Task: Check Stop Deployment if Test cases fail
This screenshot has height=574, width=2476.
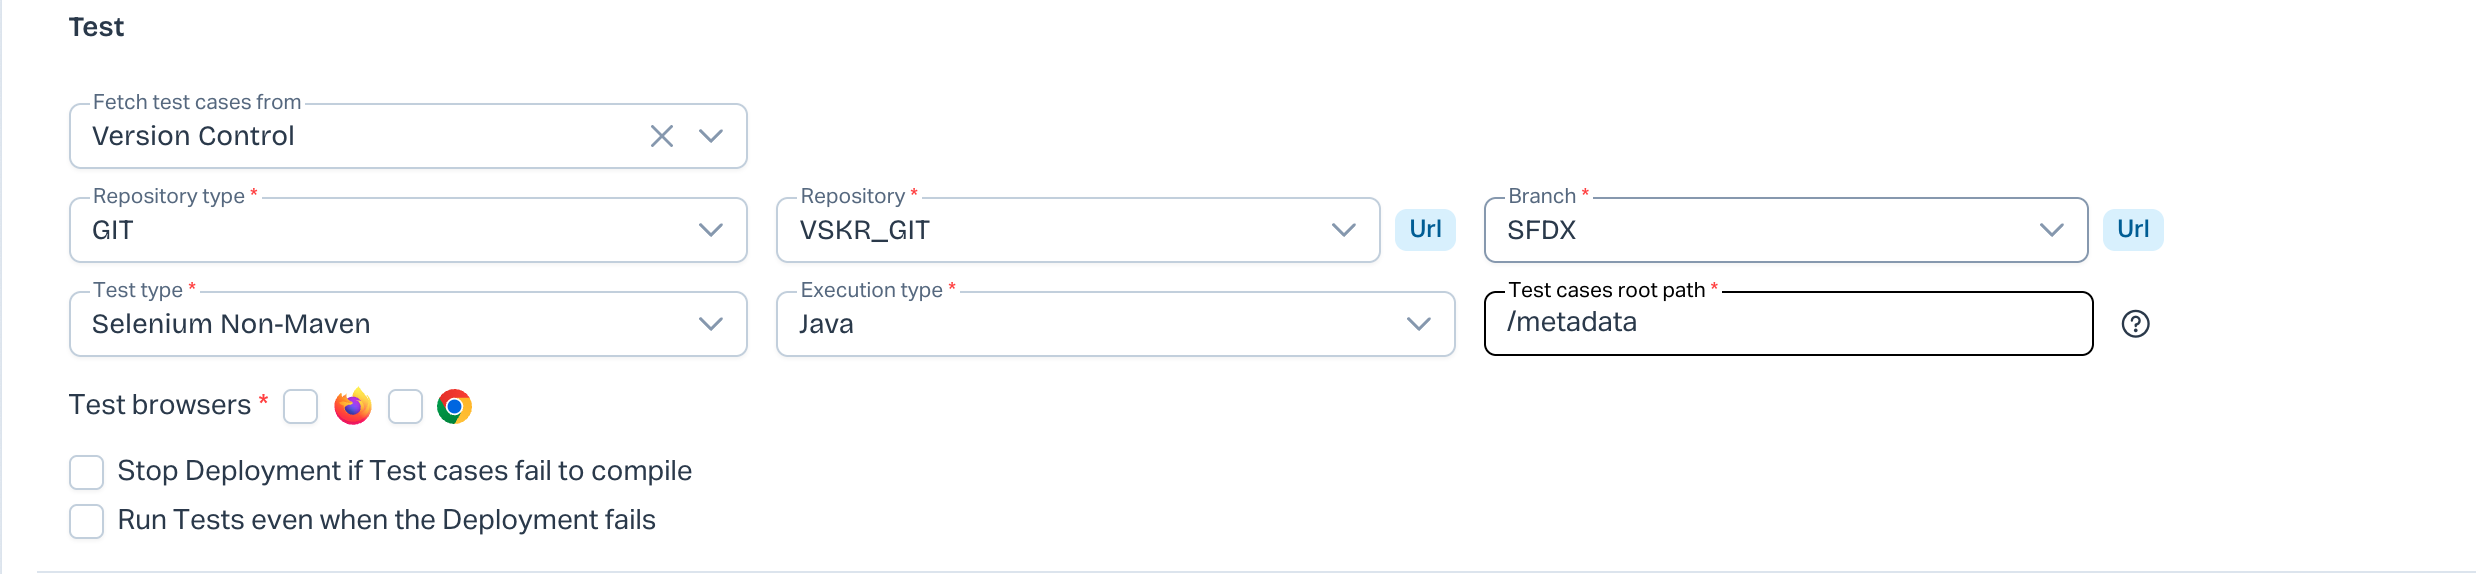Action: [x=87, y=472]
